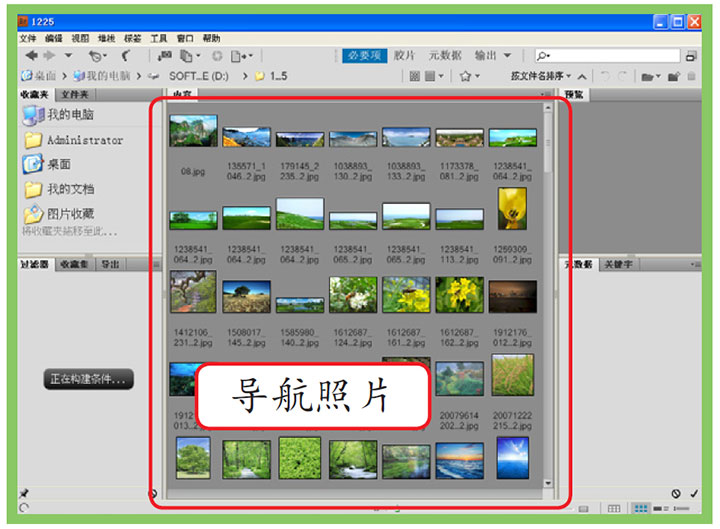Click the get photos from camera icon

166,56
